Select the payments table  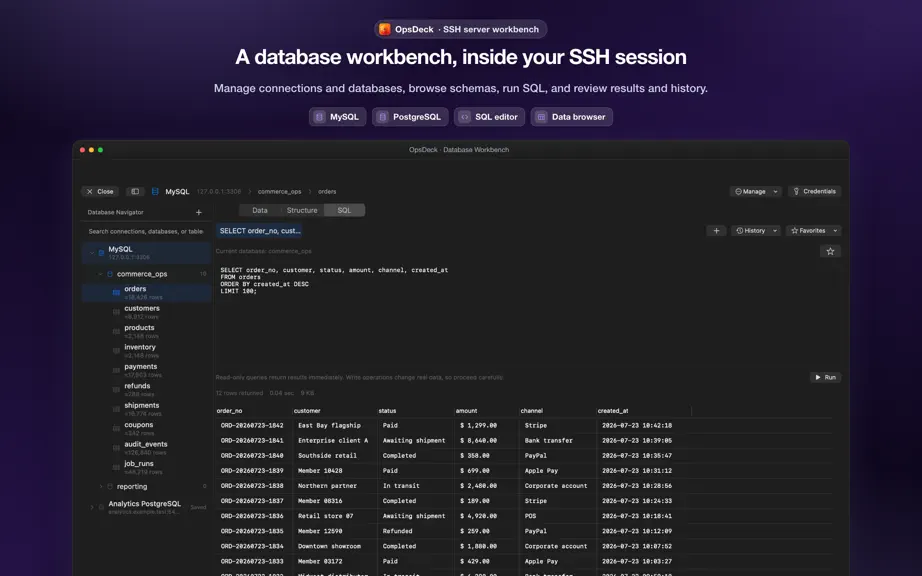(x=146, y=370)
